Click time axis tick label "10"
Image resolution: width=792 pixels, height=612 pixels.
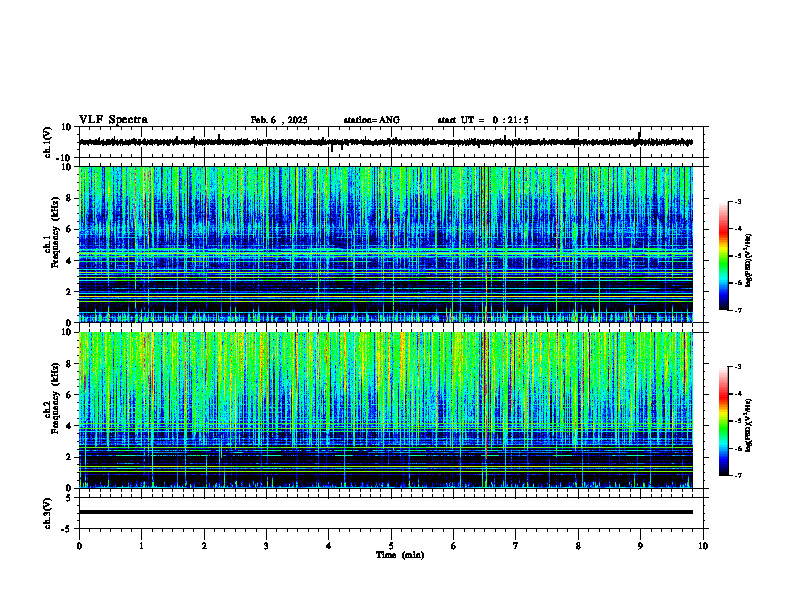pyautogui.click(x=703, y=546)
